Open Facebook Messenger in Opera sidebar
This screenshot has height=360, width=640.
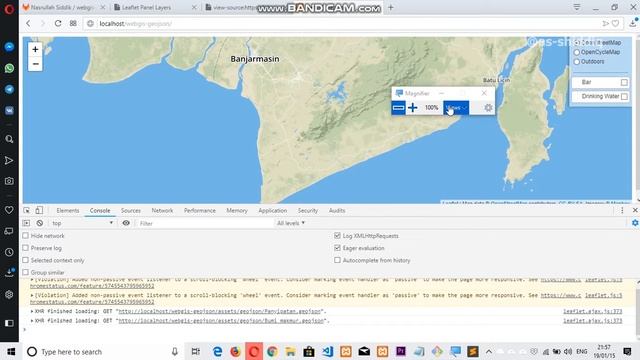tap(9, 47)
